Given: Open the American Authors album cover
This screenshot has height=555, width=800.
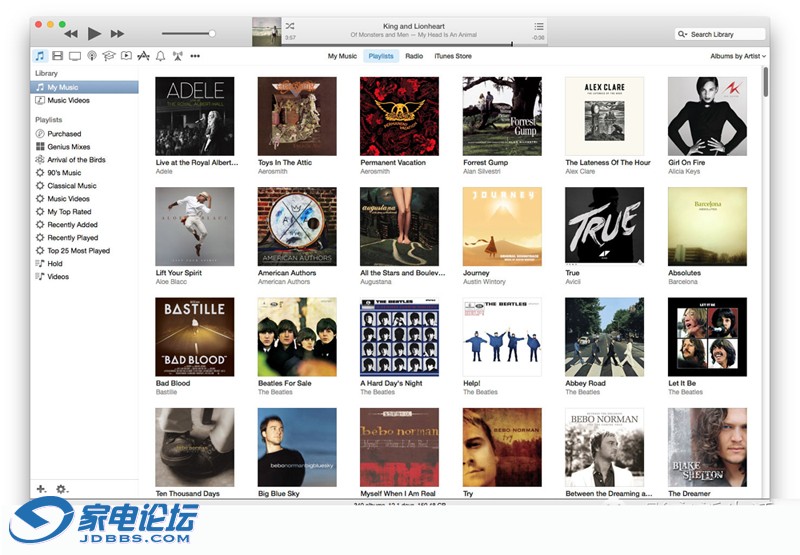Looking at the screenshot, I should pos(297,226).
